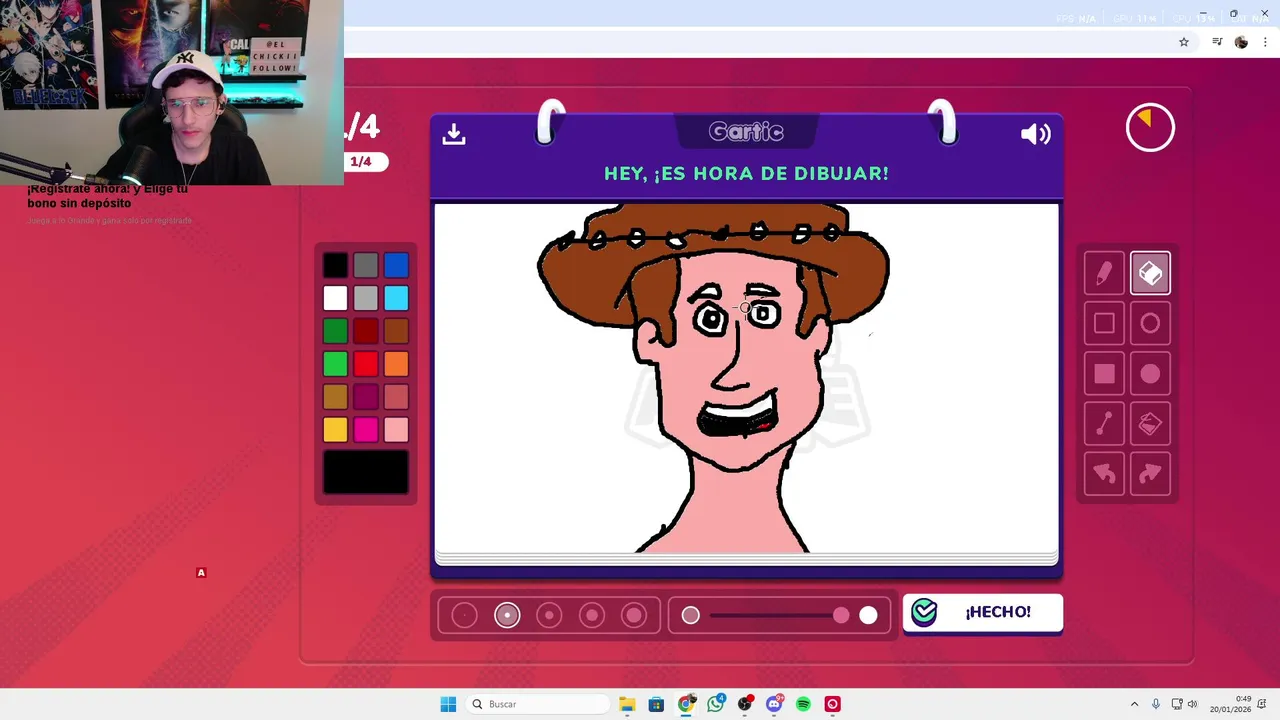
Task: Pick the bright green color swatch
Action: pyautogui.click(x=335, y=364)
